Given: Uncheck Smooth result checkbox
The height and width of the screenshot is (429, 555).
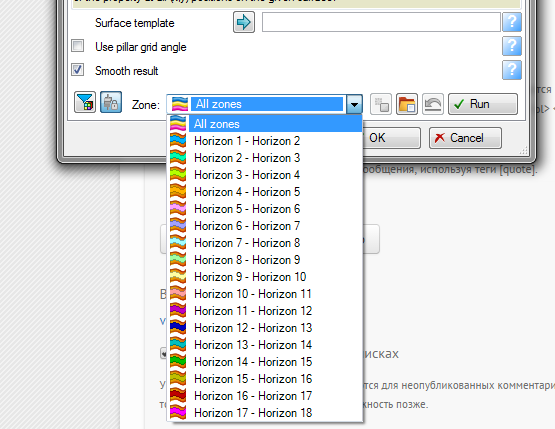Looking at the screenshot, I should (78, 70).
